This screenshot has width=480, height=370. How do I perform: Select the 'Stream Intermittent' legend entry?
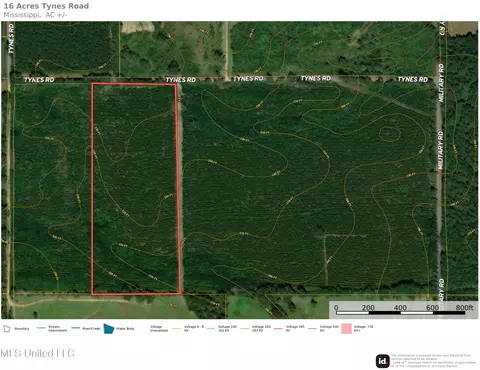tap(52, 328)
